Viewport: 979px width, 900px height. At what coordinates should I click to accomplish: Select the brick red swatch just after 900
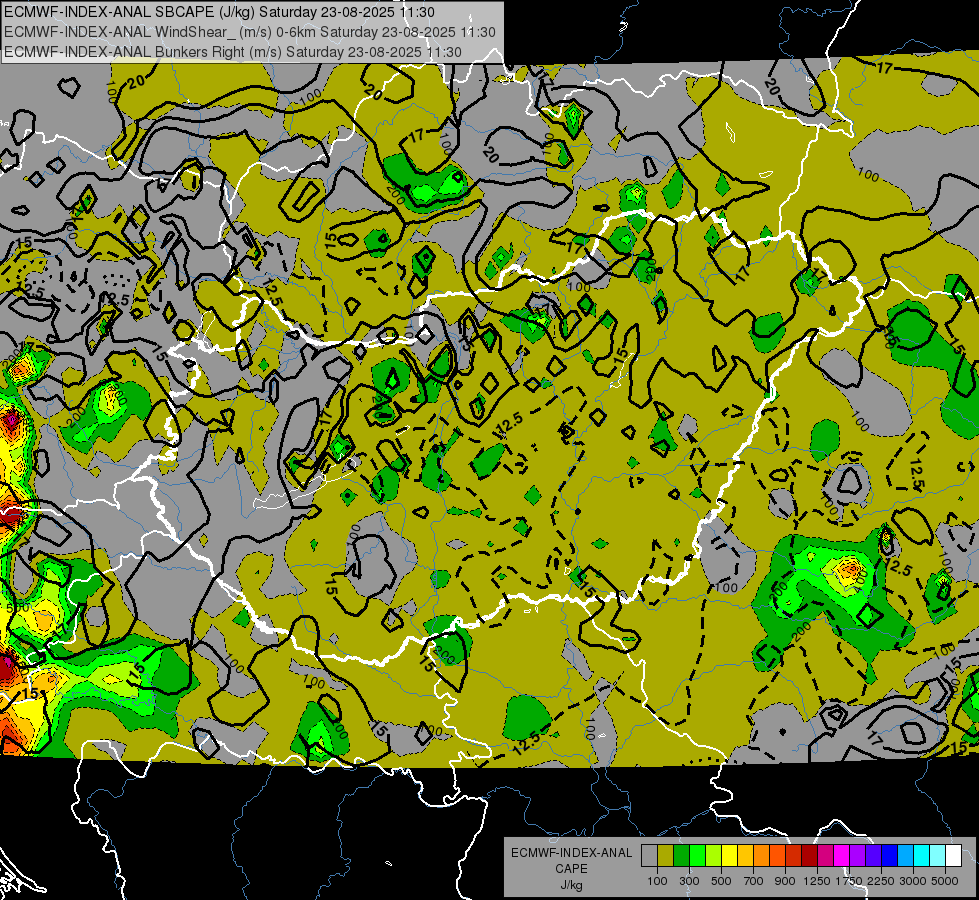794,856
